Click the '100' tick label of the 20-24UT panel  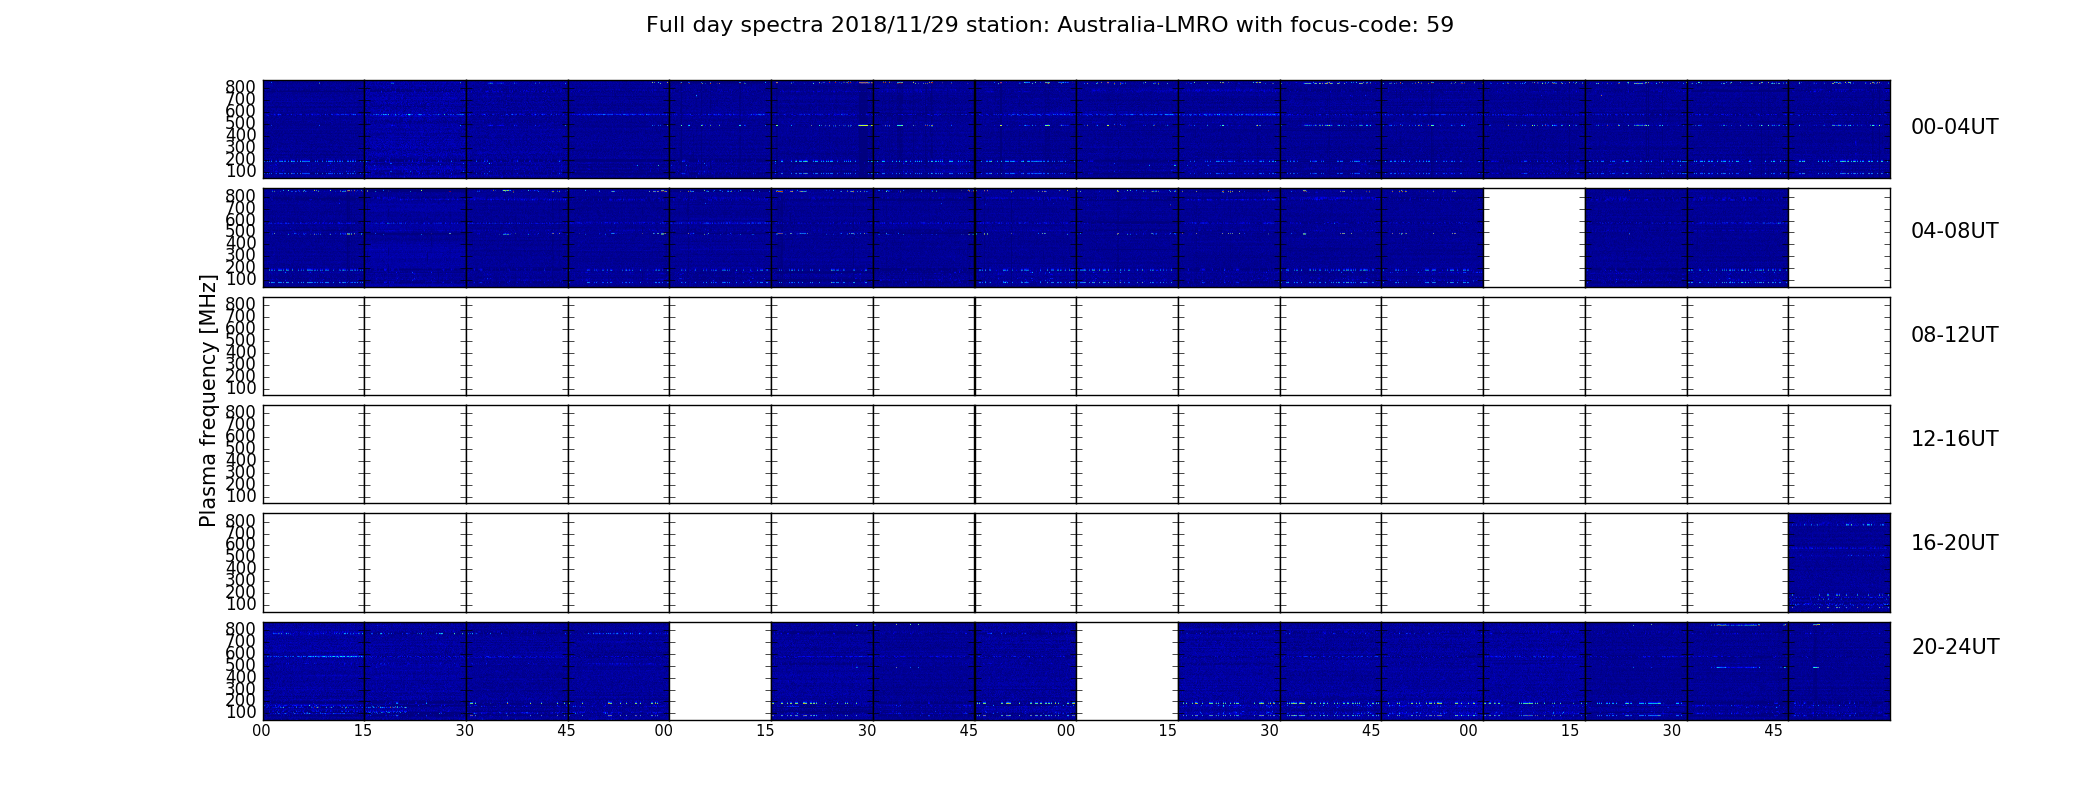pyautogui.click(x=241, y=713)
